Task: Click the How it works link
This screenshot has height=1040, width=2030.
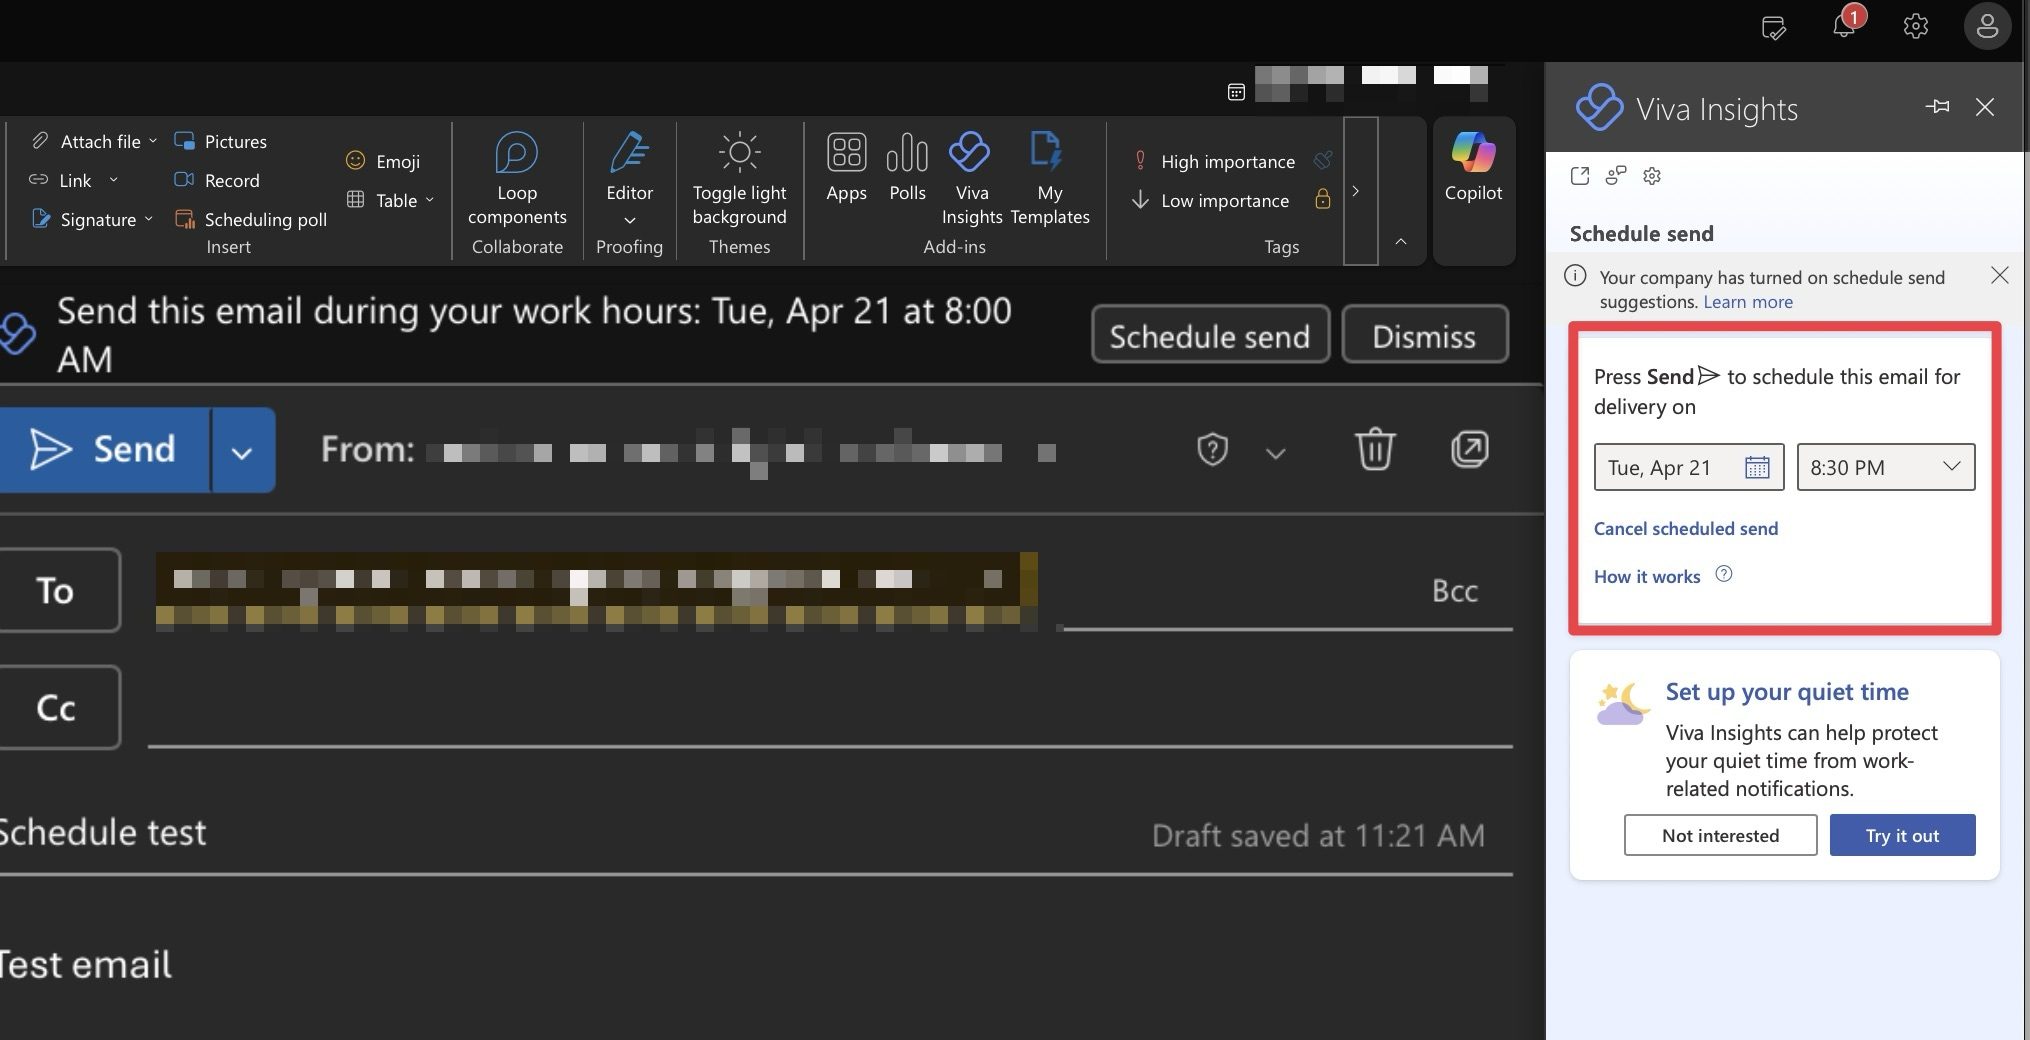Action: (1647, 576)
